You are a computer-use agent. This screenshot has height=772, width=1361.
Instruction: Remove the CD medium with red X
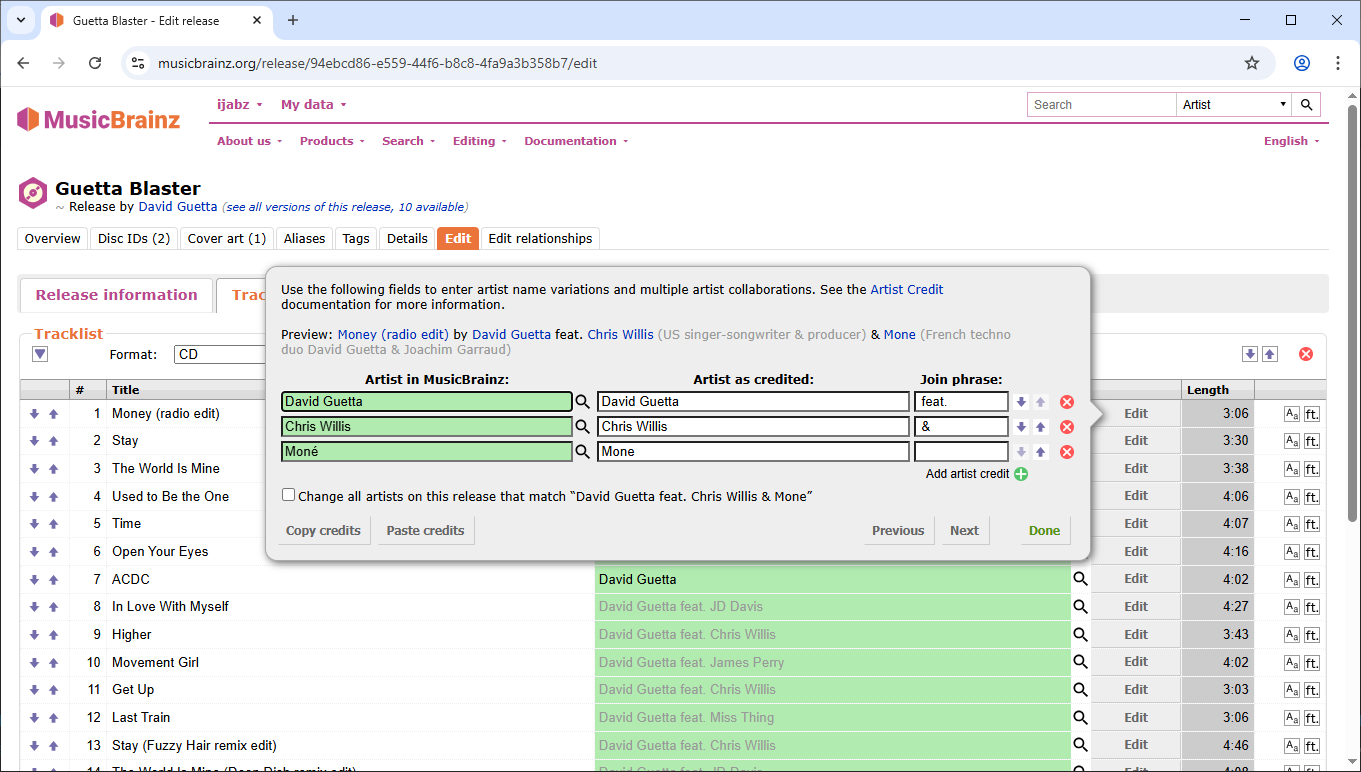tap(1306, 354)
